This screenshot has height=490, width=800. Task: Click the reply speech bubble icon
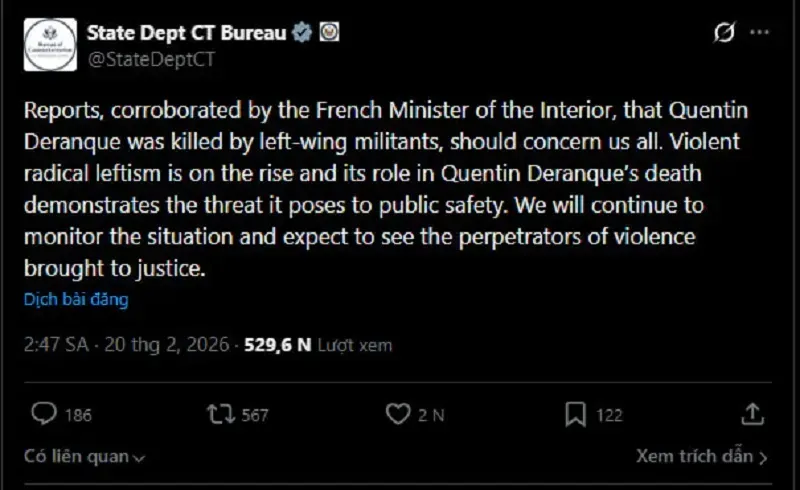point(44,414)
